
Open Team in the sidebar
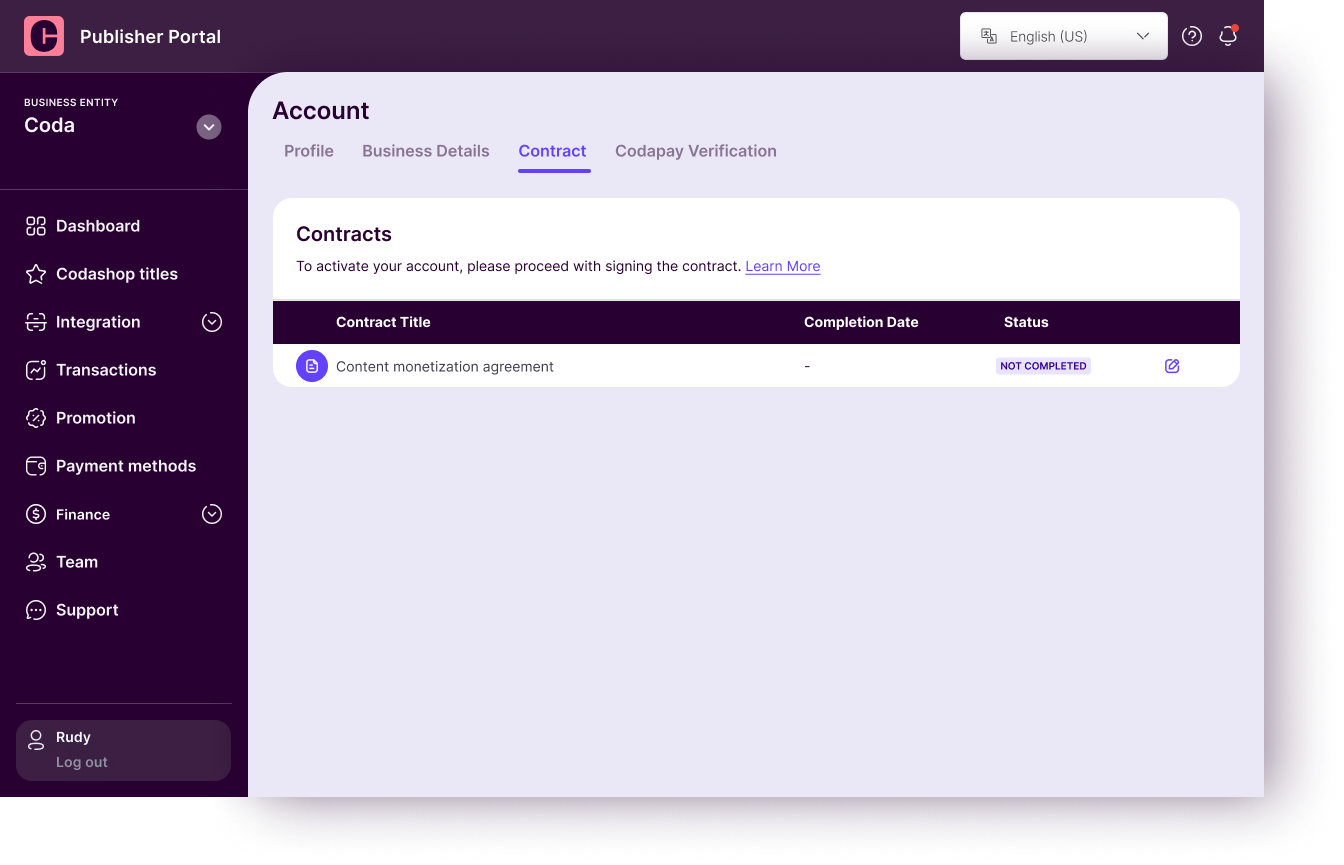(77, 562)
